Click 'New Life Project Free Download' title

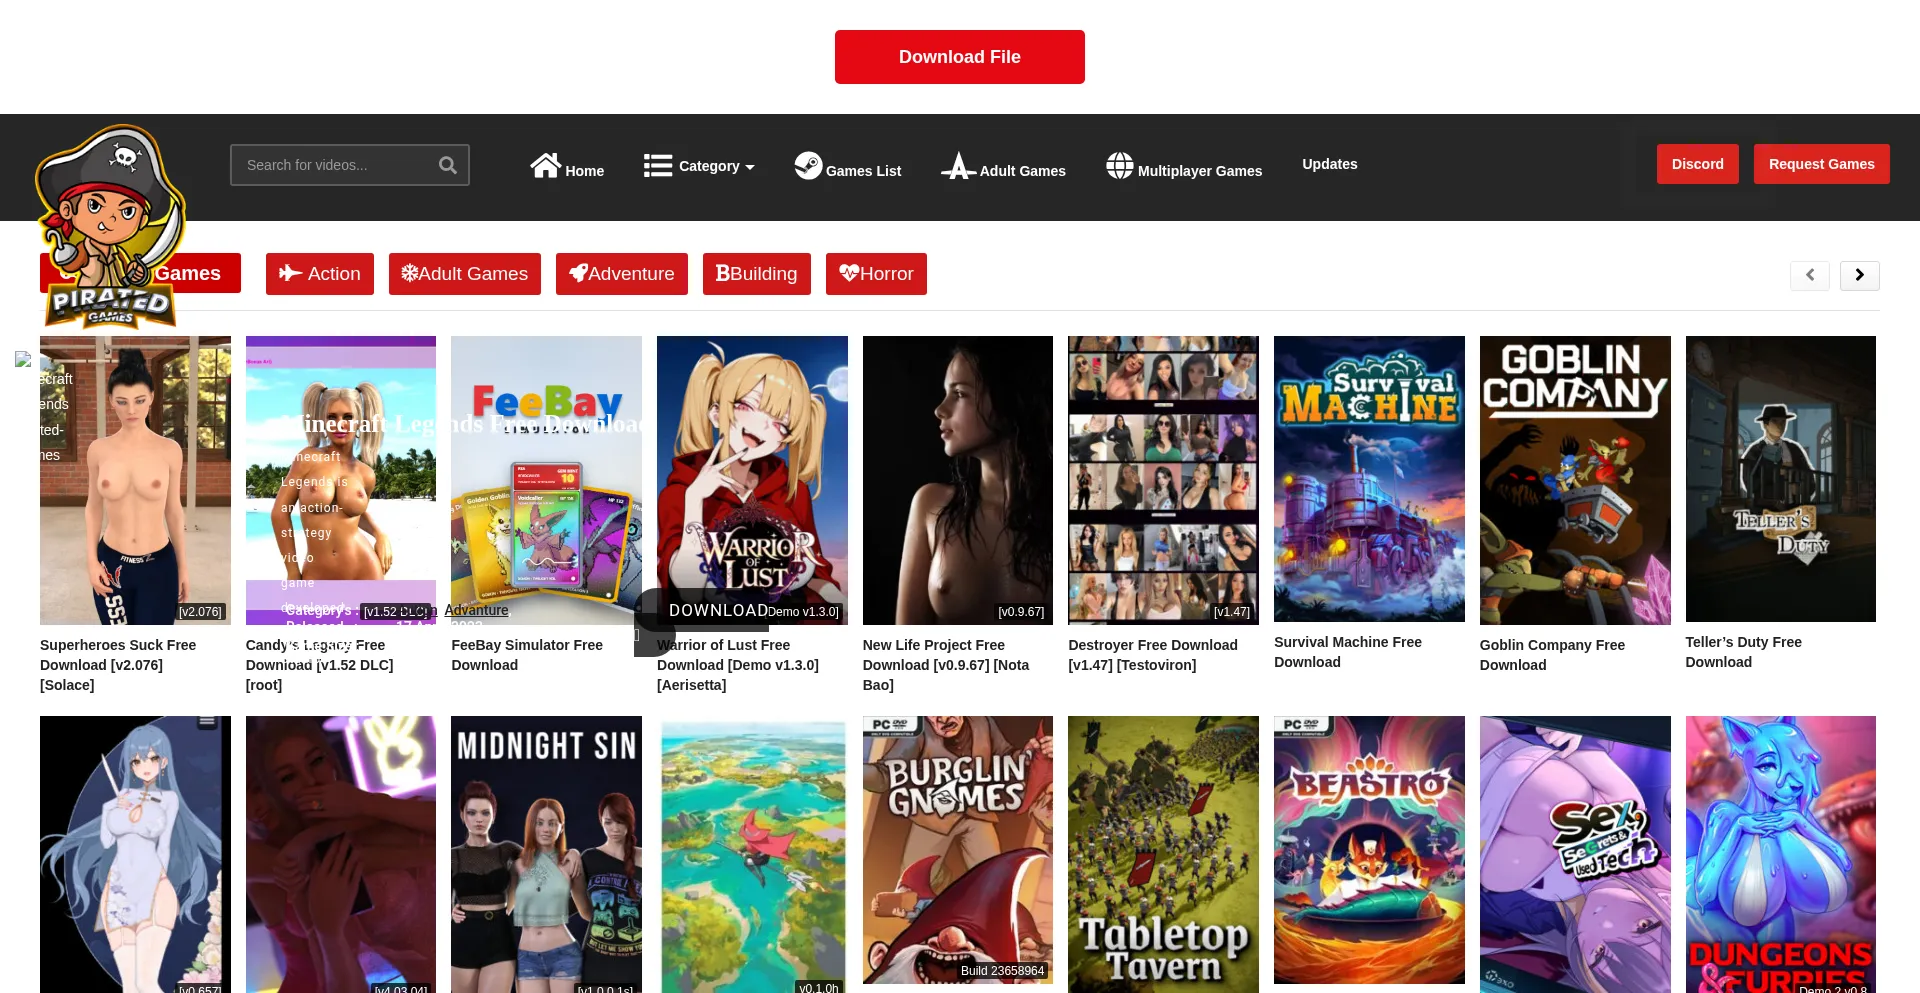click(946, 665)
